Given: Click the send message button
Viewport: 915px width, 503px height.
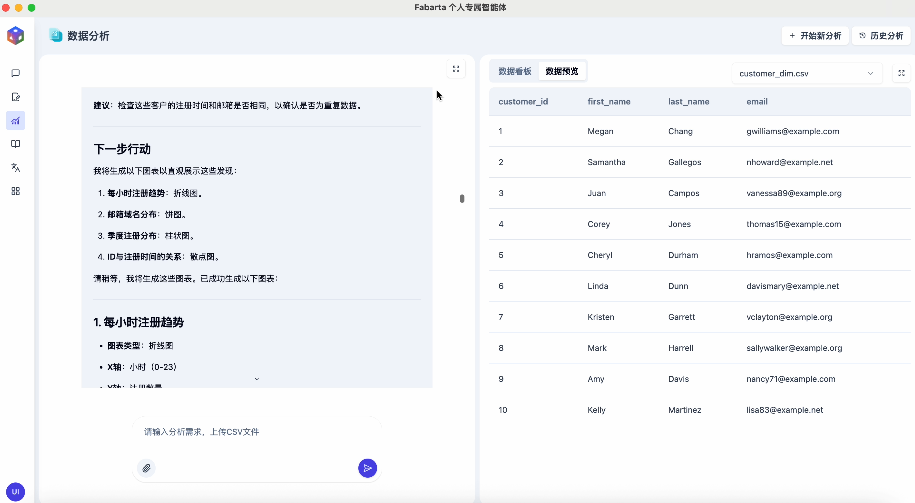Looking at the screenshot, I should (x=367, y=468).
